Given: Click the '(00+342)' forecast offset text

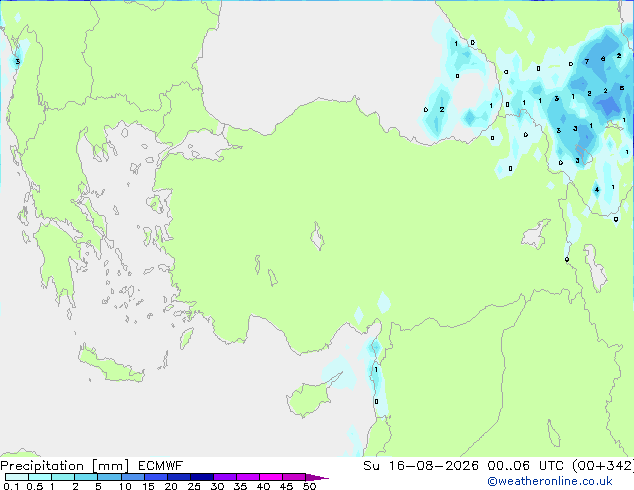Looking at the screenshot, I should pos(603,466).
